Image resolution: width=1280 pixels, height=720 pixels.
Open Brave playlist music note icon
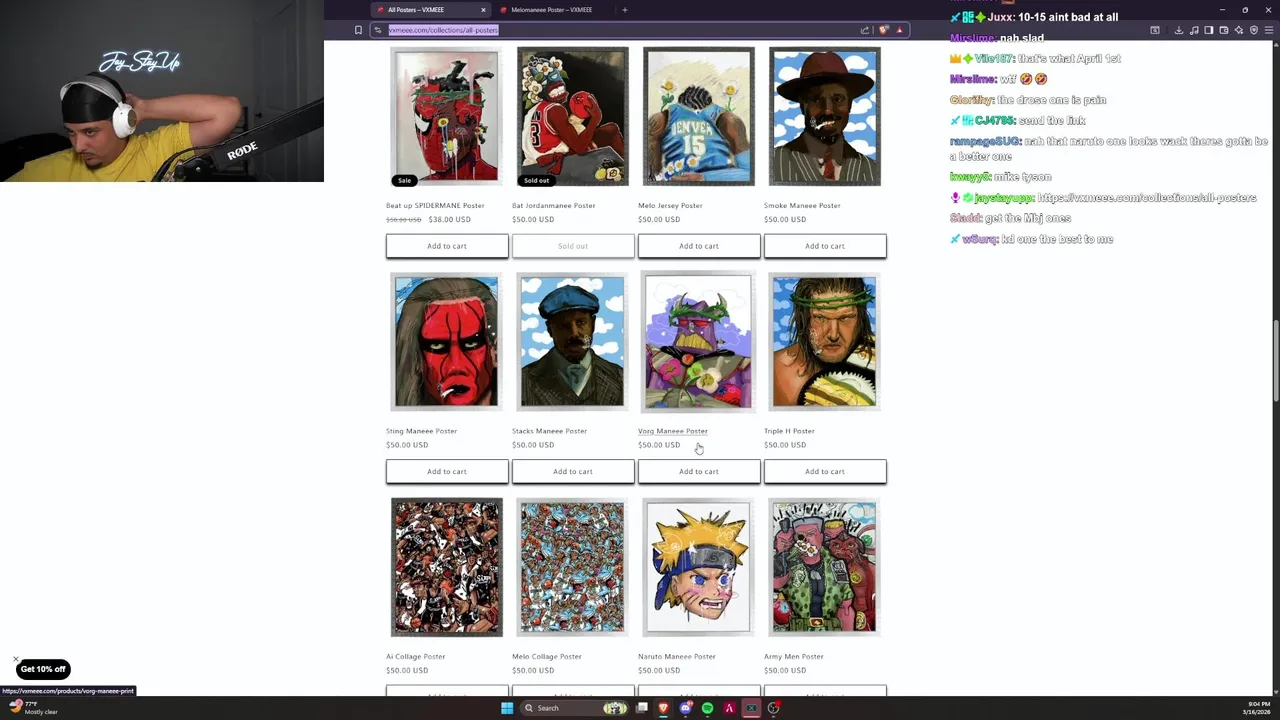pos(1194,30)
